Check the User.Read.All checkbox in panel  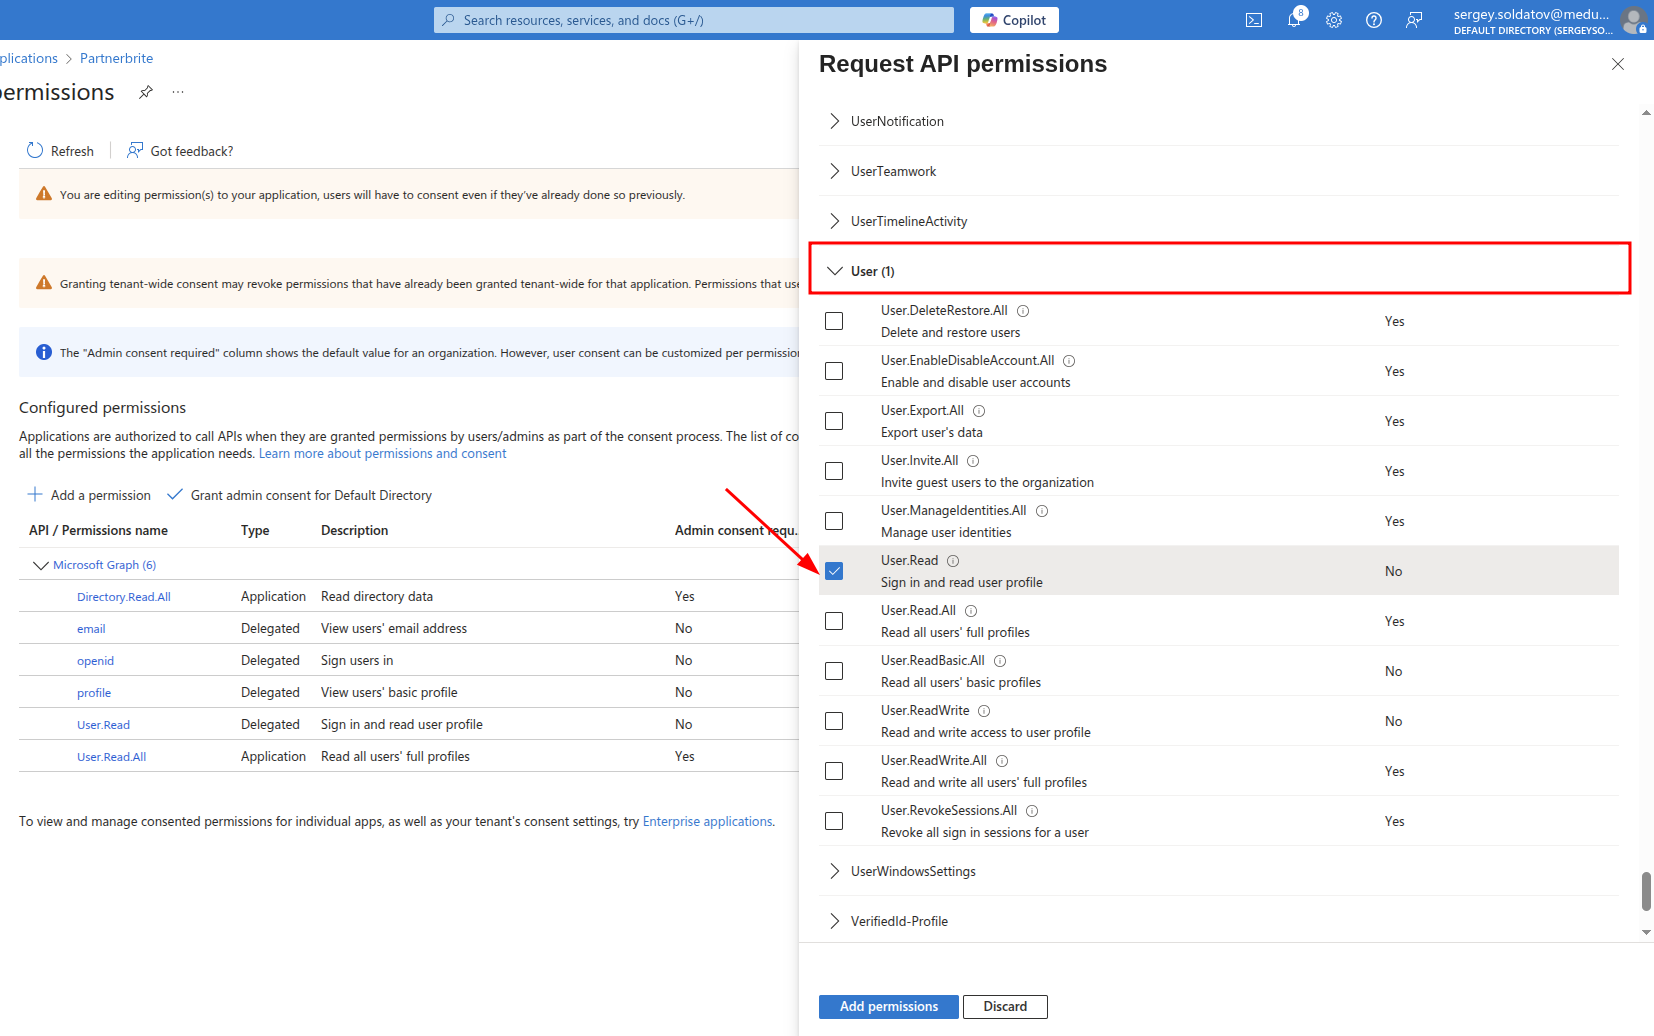(834, 621)
